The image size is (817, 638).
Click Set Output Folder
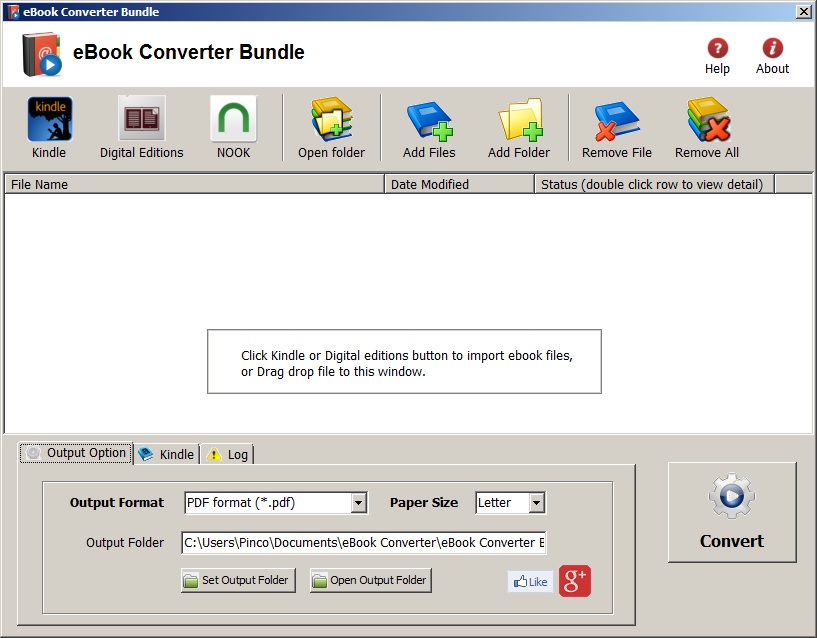(238, 580)
